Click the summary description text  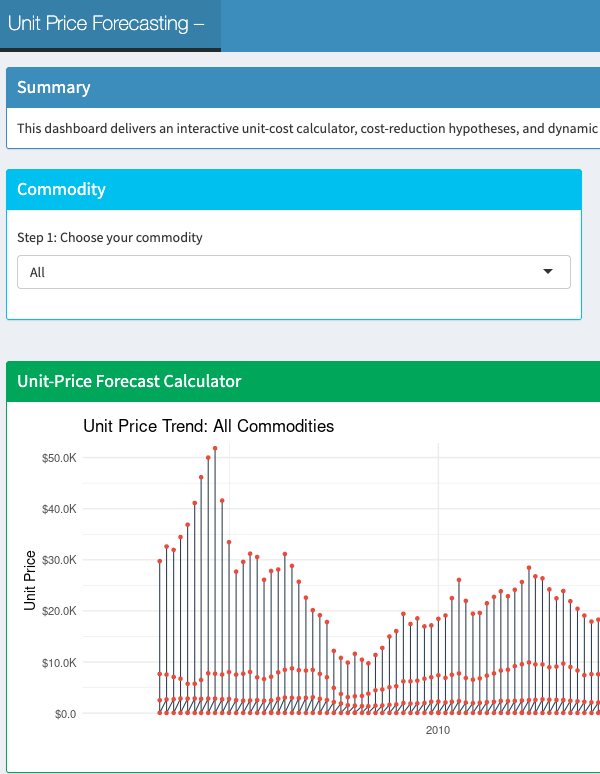[x=308, y=128]
